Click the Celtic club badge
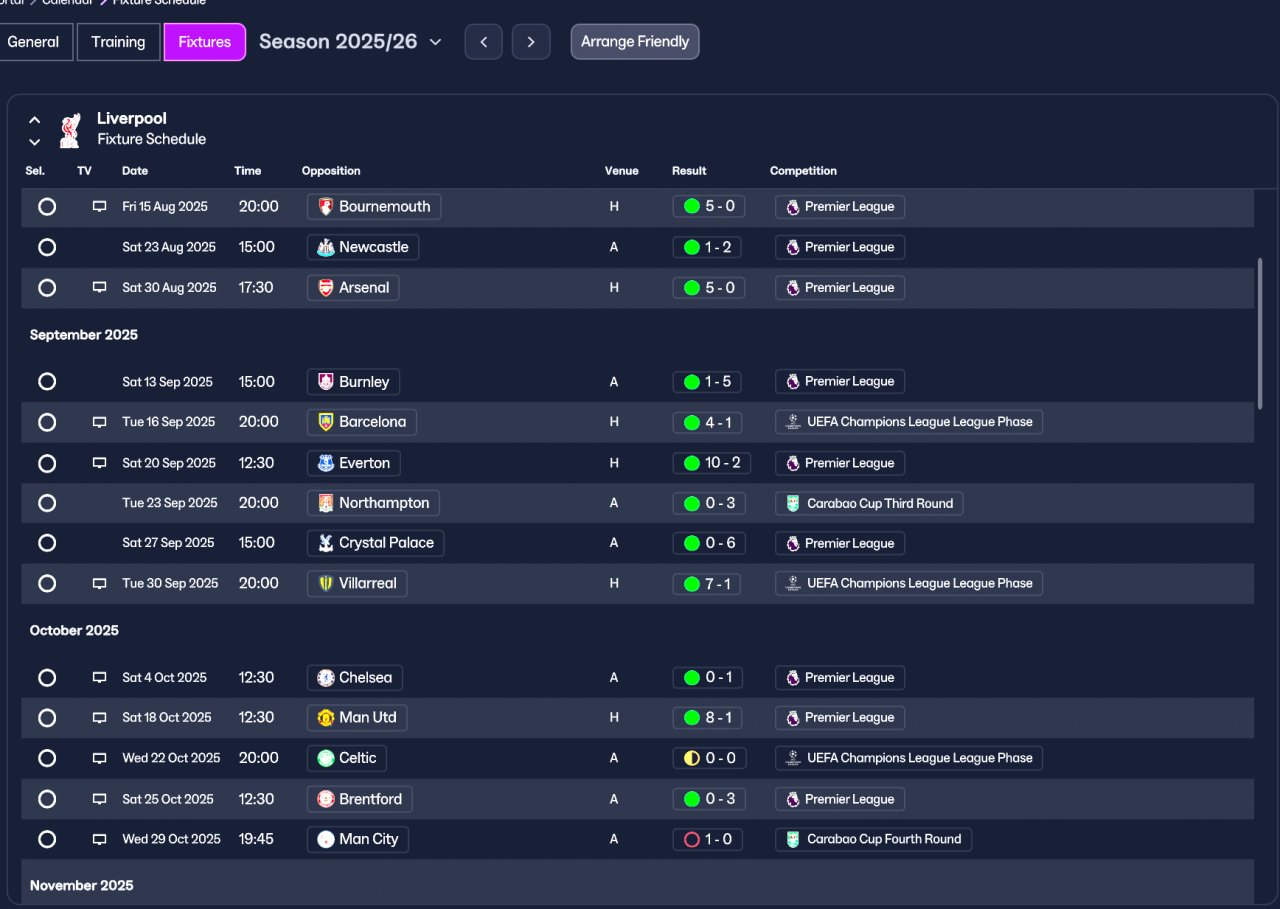Screen dimensions: 1280x909 325,758
